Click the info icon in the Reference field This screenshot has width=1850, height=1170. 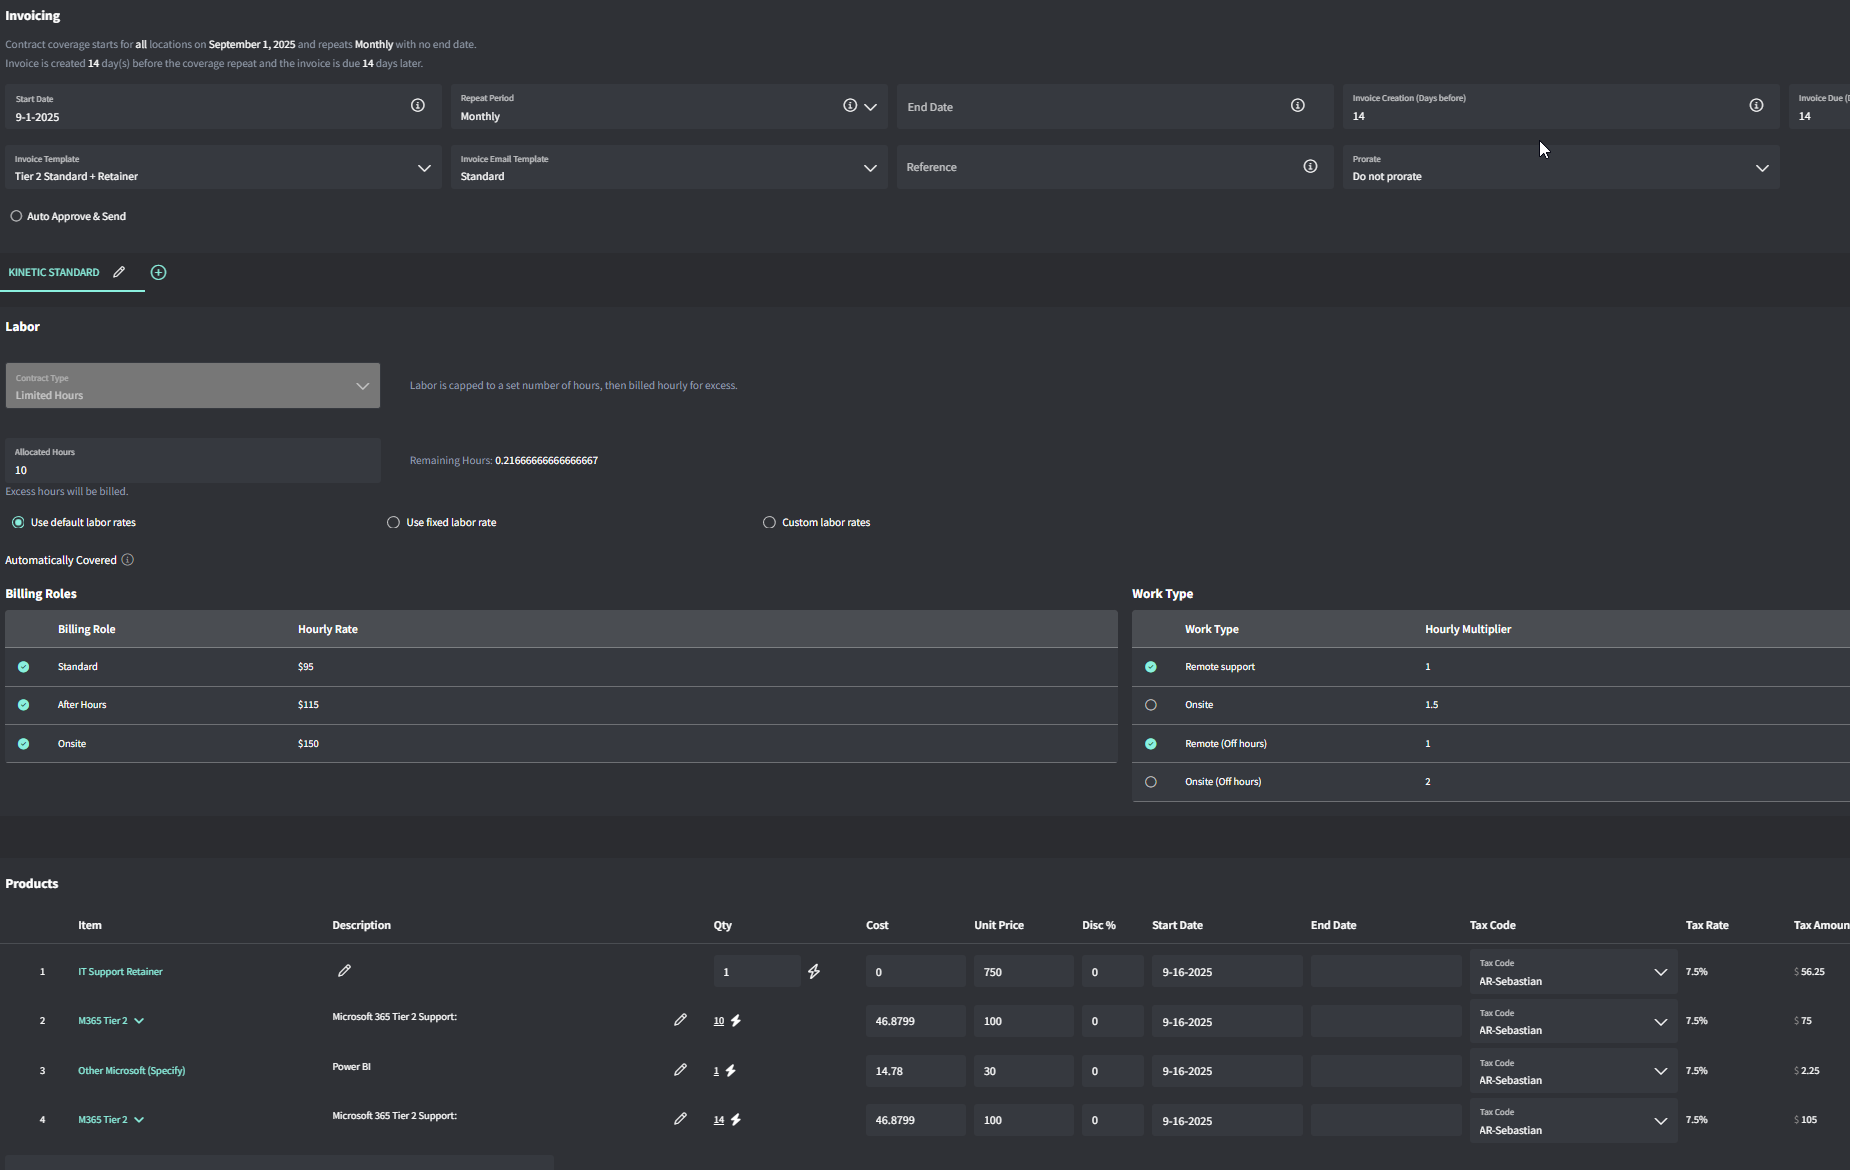(x=1310, y=166)
